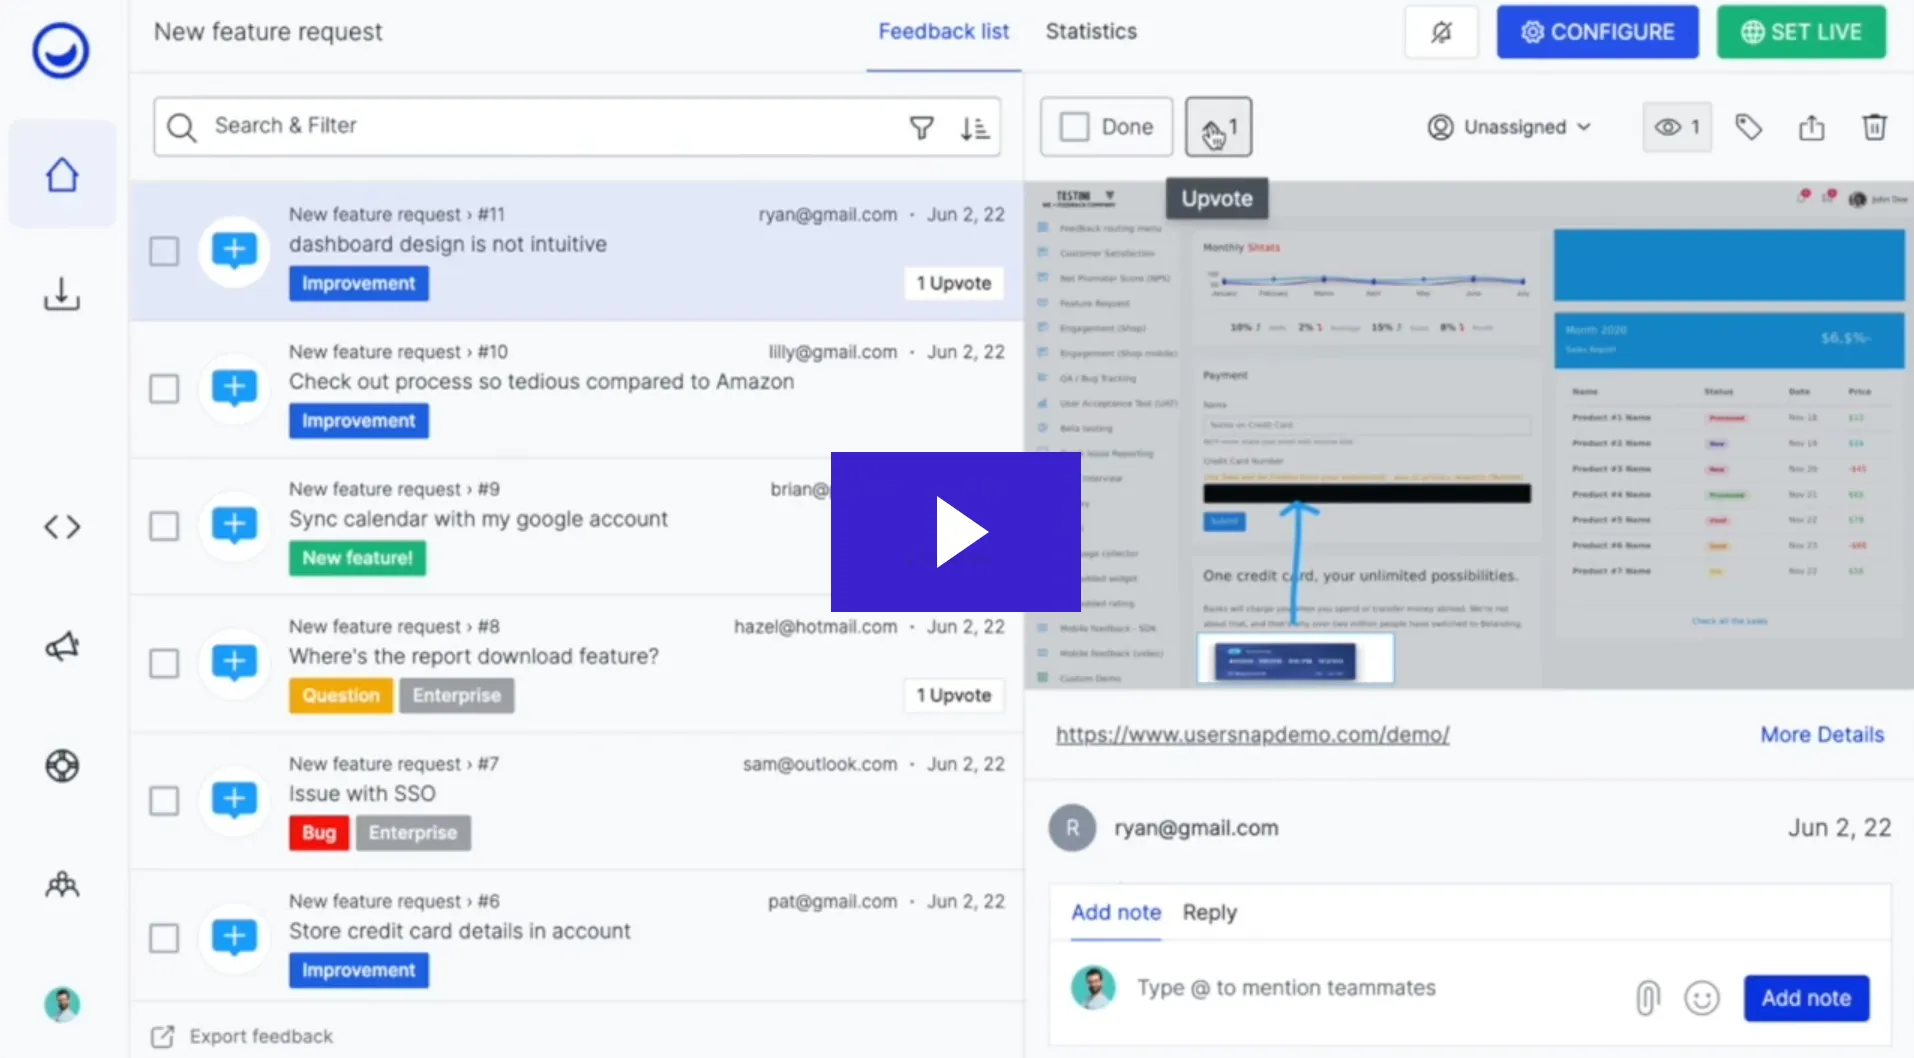
Task: Click the feedback icon for request #9
Action: coord(234,525)
